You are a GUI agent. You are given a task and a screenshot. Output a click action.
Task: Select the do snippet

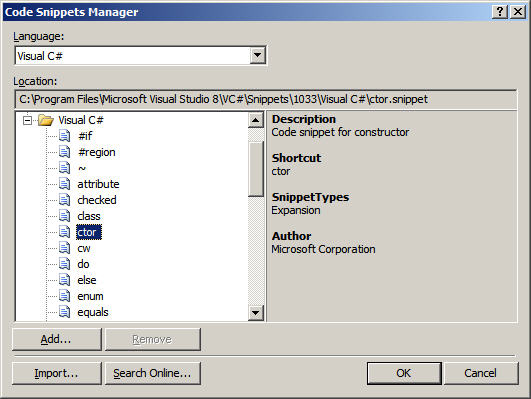(83, 264)
